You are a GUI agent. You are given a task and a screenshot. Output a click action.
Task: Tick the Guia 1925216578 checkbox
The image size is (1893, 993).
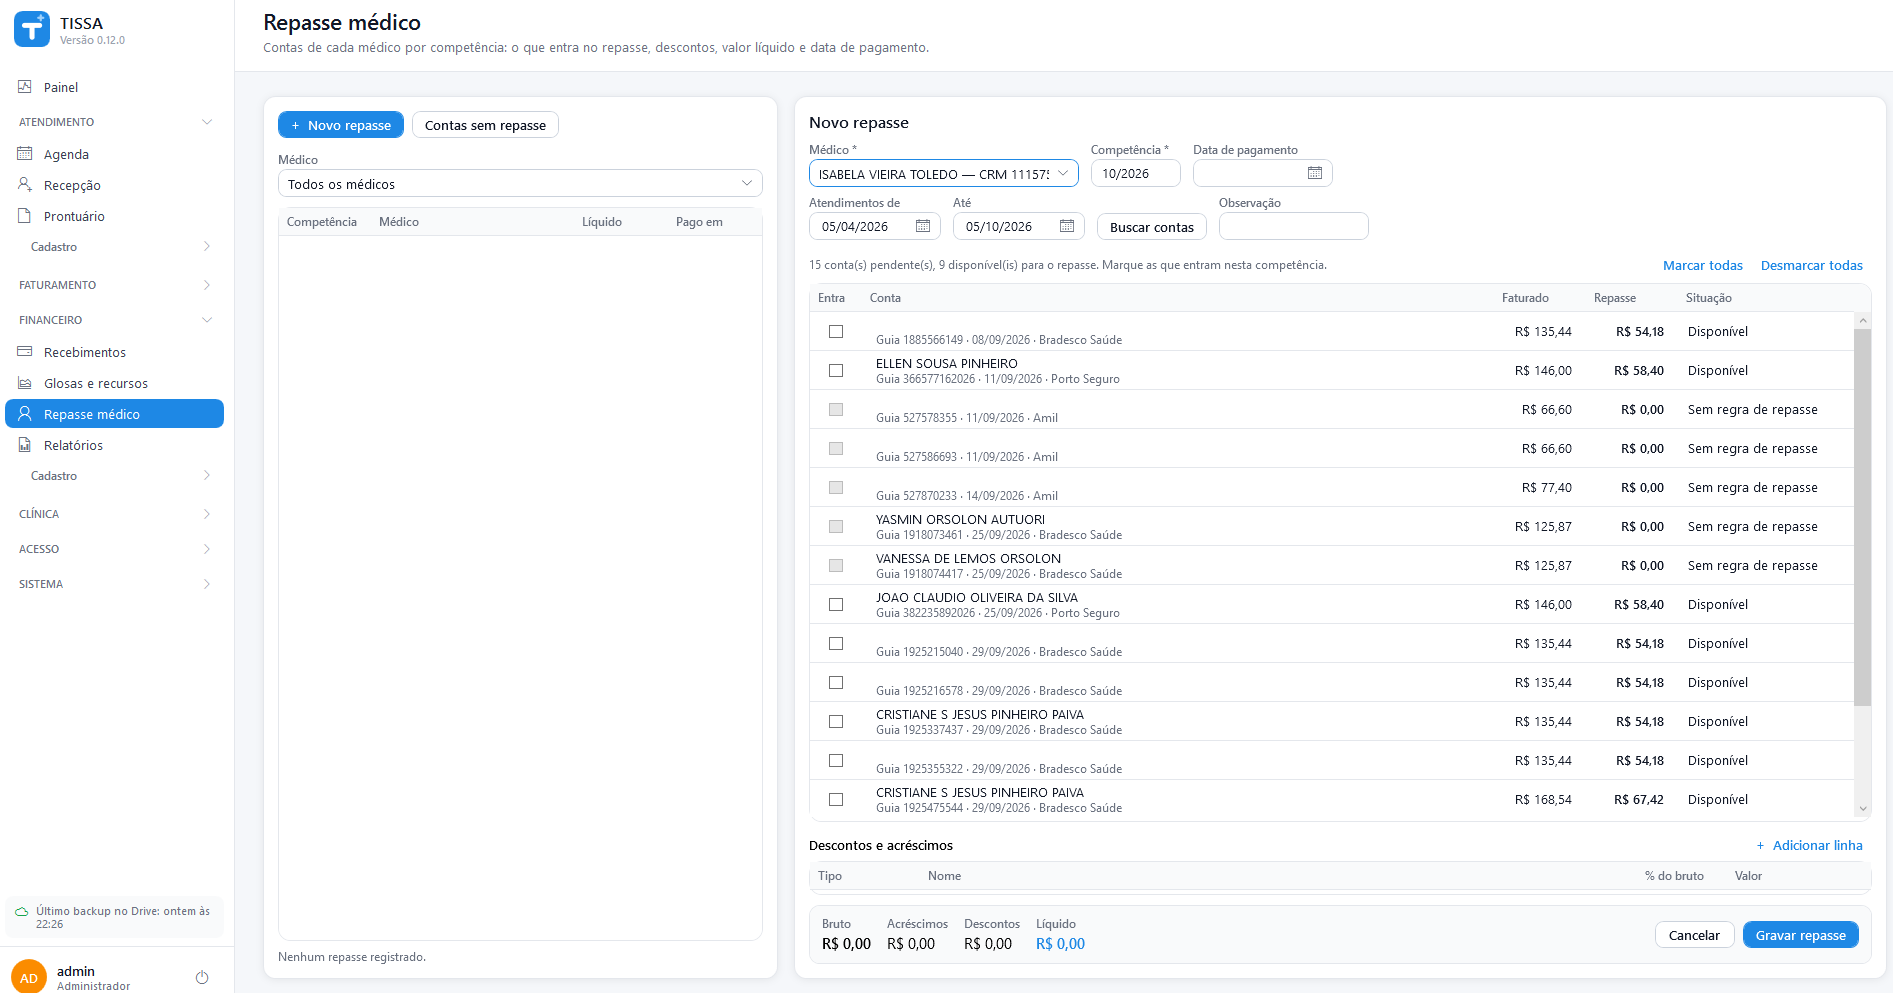point(836,682)
